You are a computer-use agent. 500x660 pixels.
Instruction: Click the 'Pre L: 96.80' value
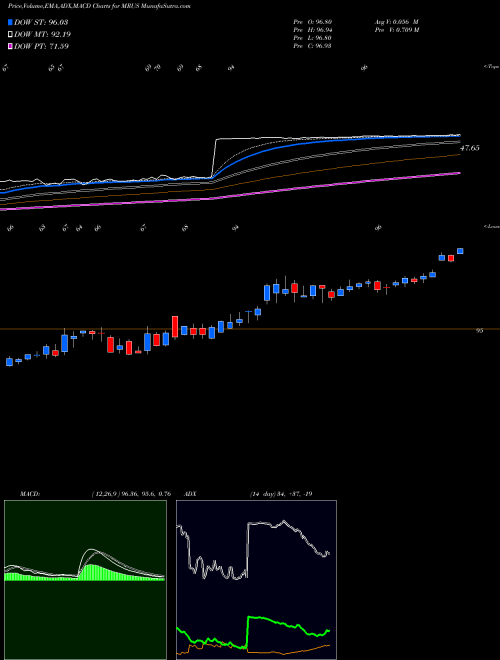(312, 38)
